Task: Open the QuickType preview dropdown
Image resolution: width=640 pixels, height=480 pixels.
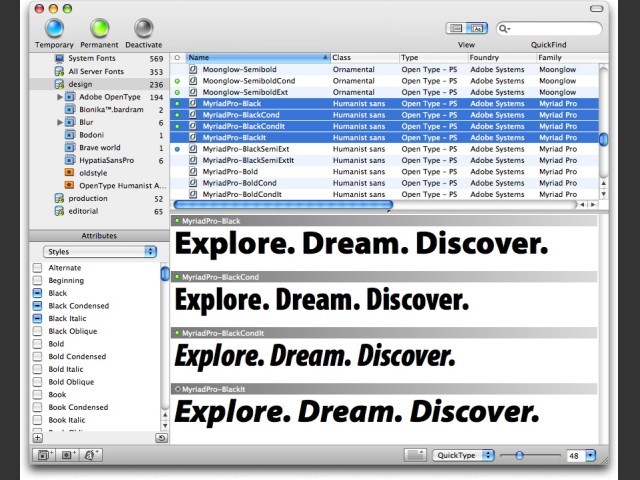Action: click(463, 455)
